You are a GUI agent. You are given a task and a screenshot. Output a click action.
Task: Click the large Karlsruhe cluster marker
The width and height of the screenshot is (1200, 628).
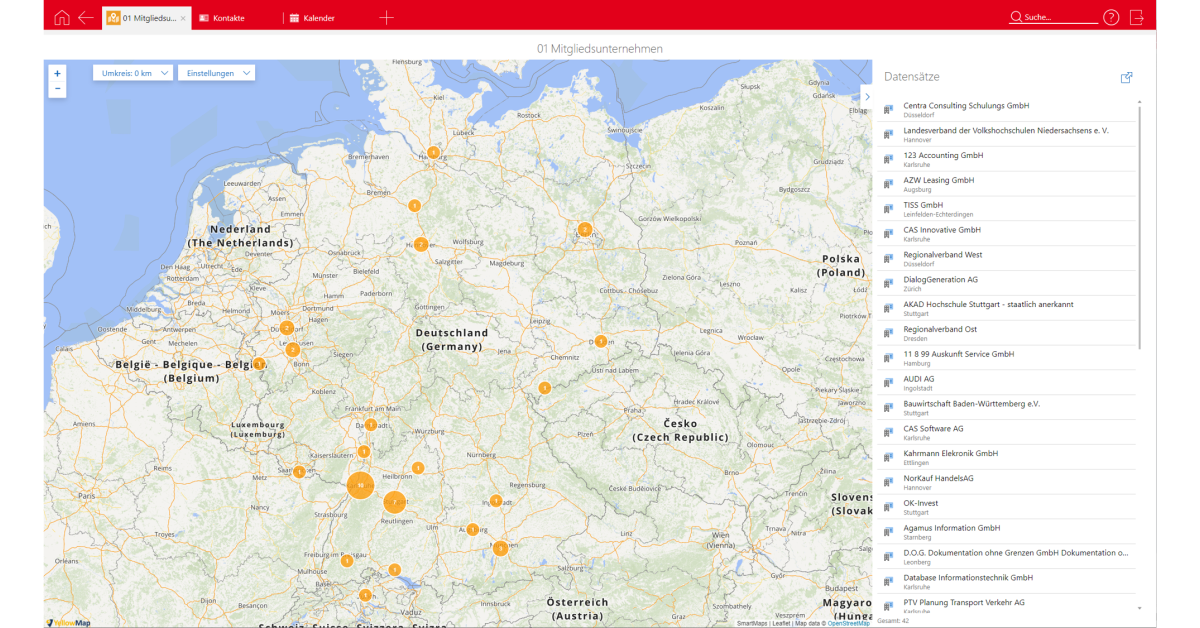pyautogui.click(x=360, y=486)
